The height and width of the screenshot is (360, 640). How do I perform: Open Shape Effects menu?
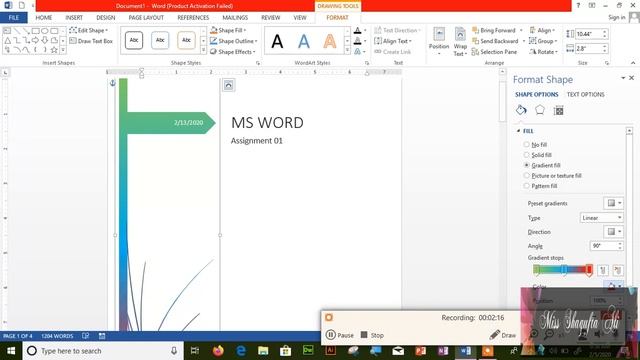(x=233, y=52)
